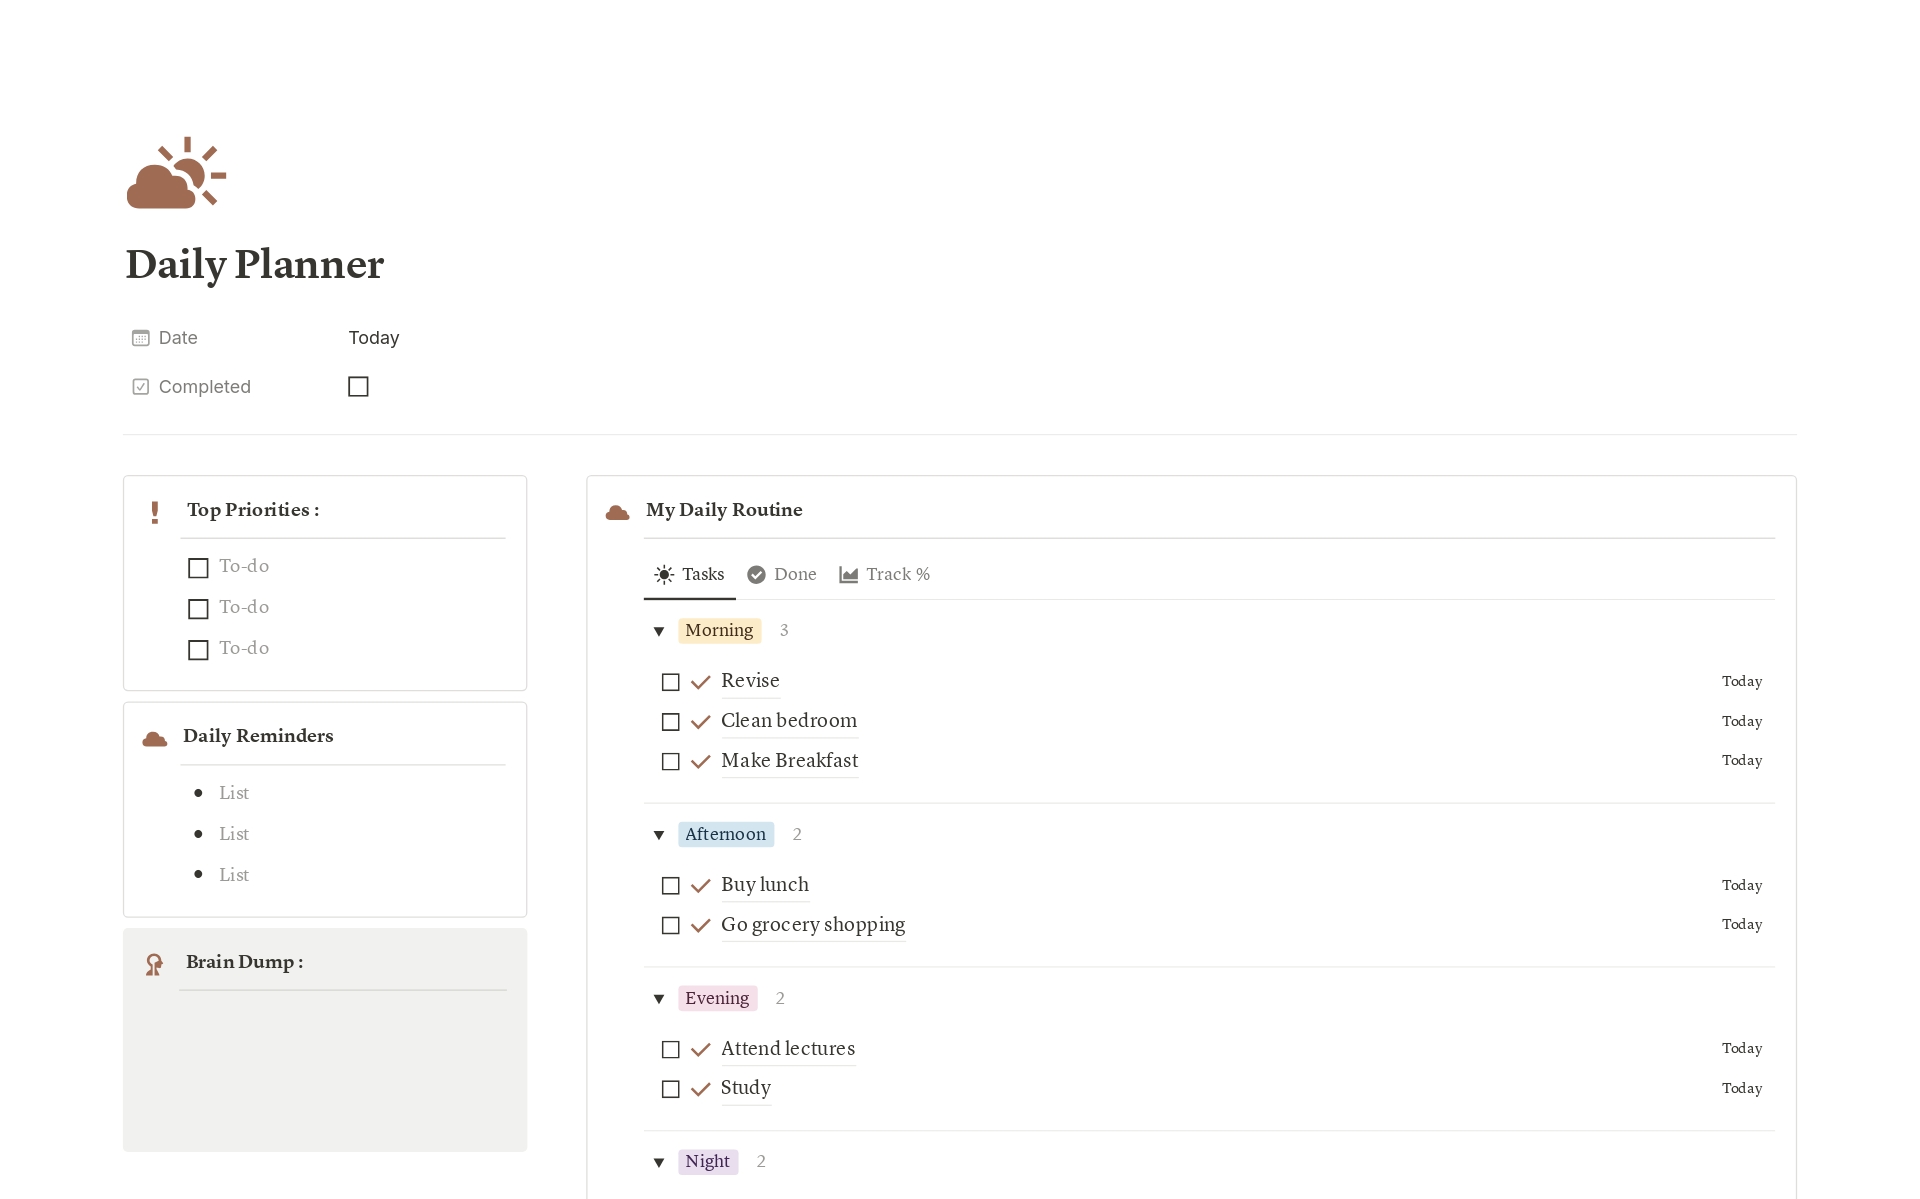The image size is (1920, 1199).
Task: Click the exclamation icon beside Top Priorities
Action: pos(155,511)
